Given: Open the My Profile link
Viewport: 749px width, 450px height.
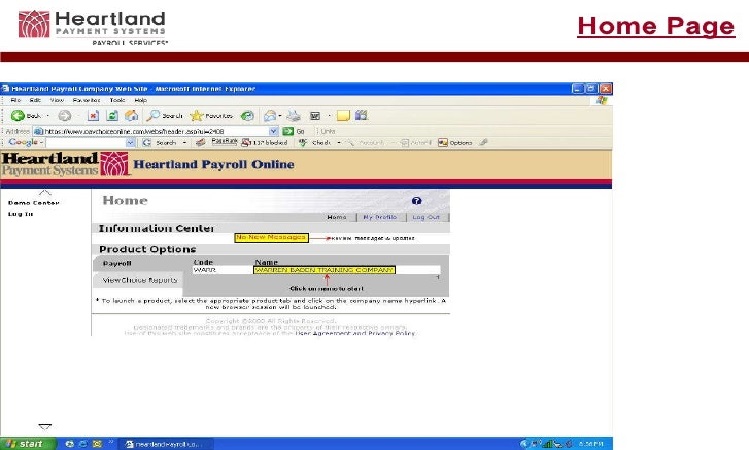Looking at the screenshot, I should [x=380, y=217].
